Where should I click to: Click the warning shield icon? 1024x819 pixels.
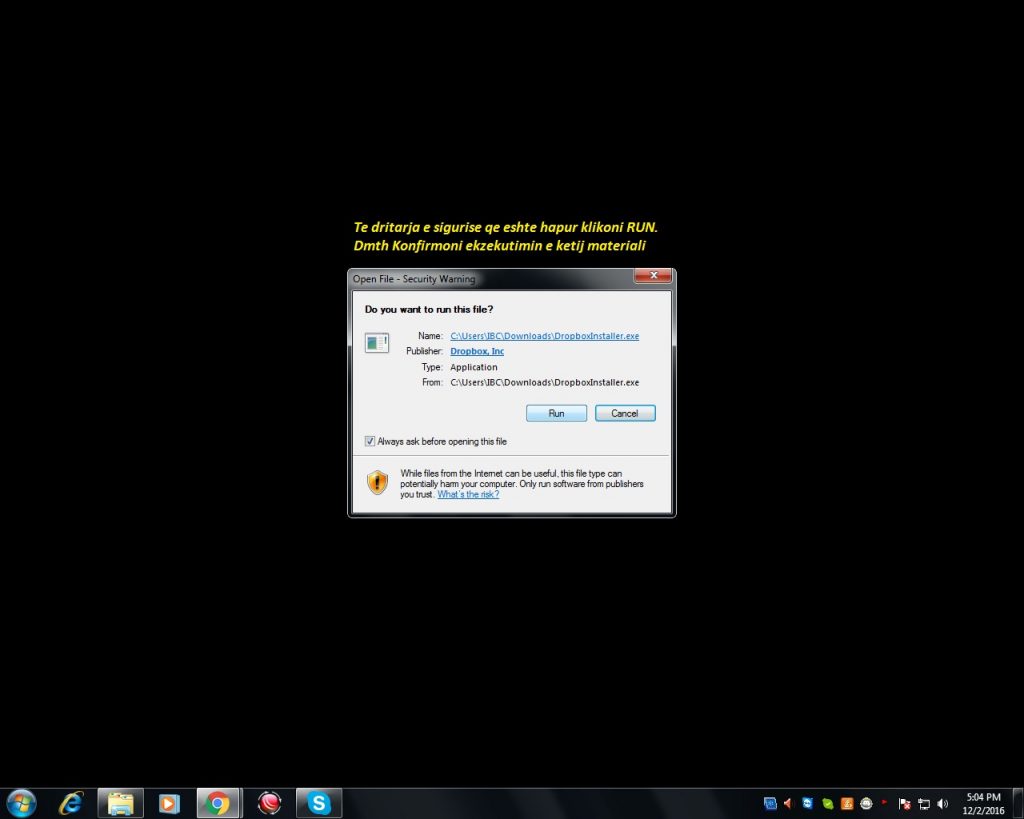[x=377, y=483]
